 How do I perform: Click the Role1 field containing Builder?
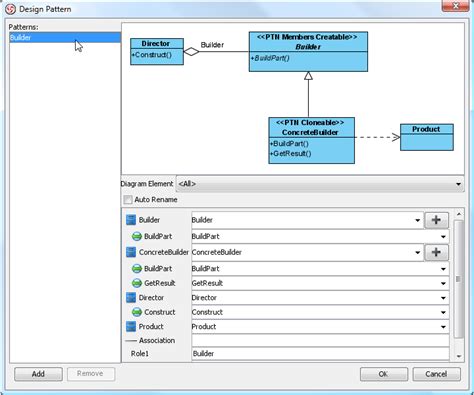tap(320, 354)
